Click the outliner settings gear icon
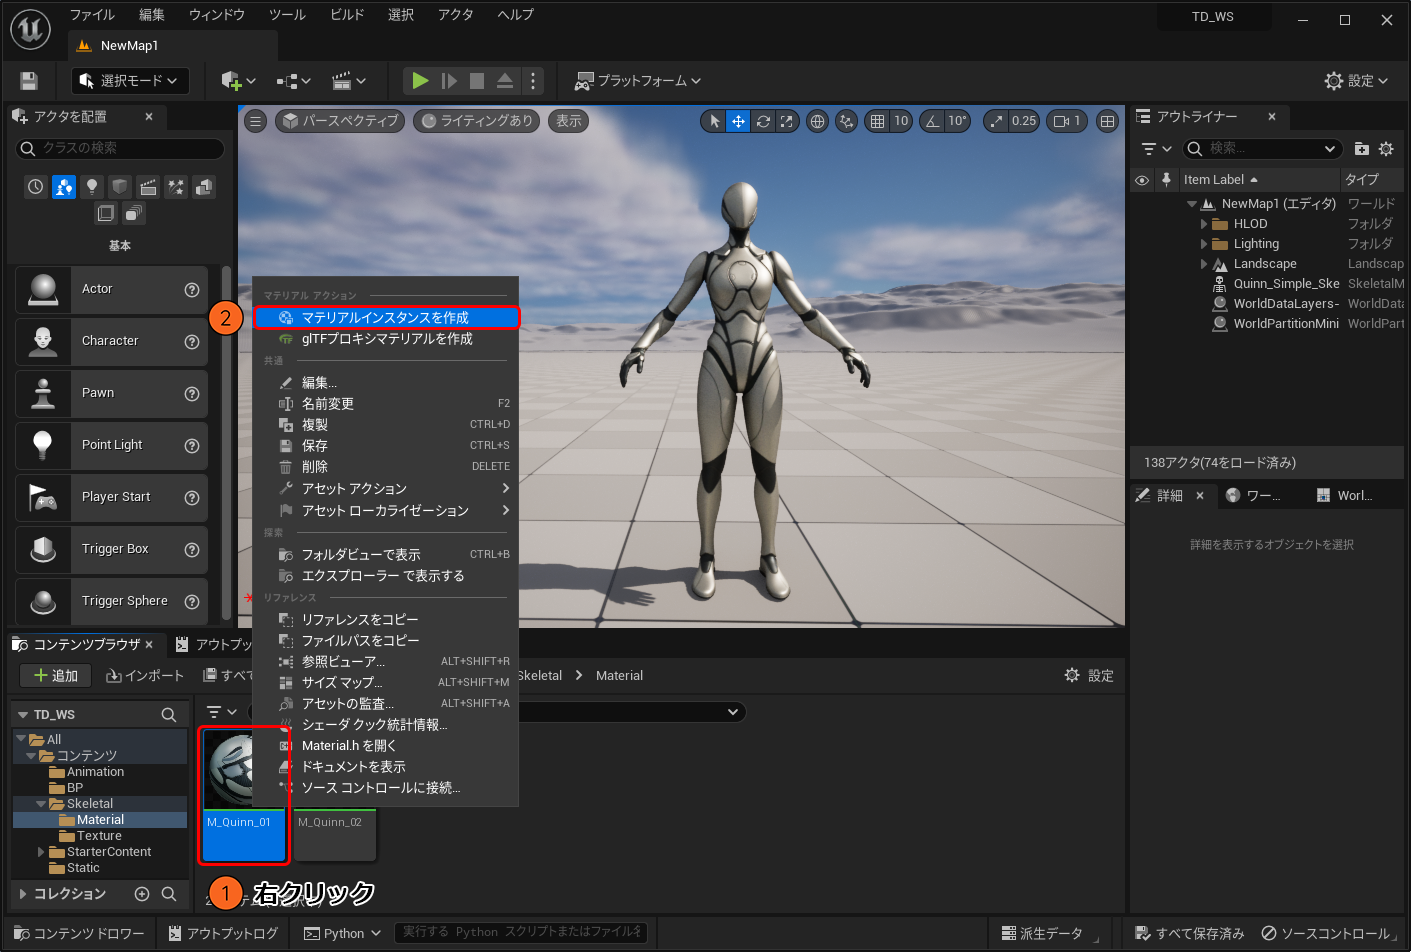Screen dimensions: 1411x952 [1386, 149]
